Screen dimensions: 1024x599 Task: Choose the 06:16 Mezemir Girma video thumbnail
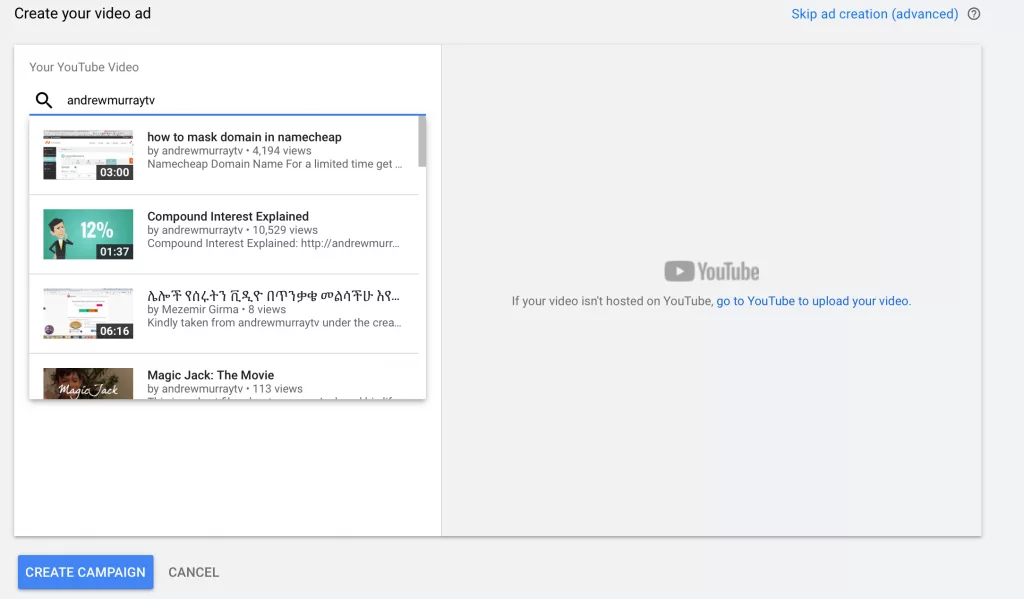(x=88, y=314)
